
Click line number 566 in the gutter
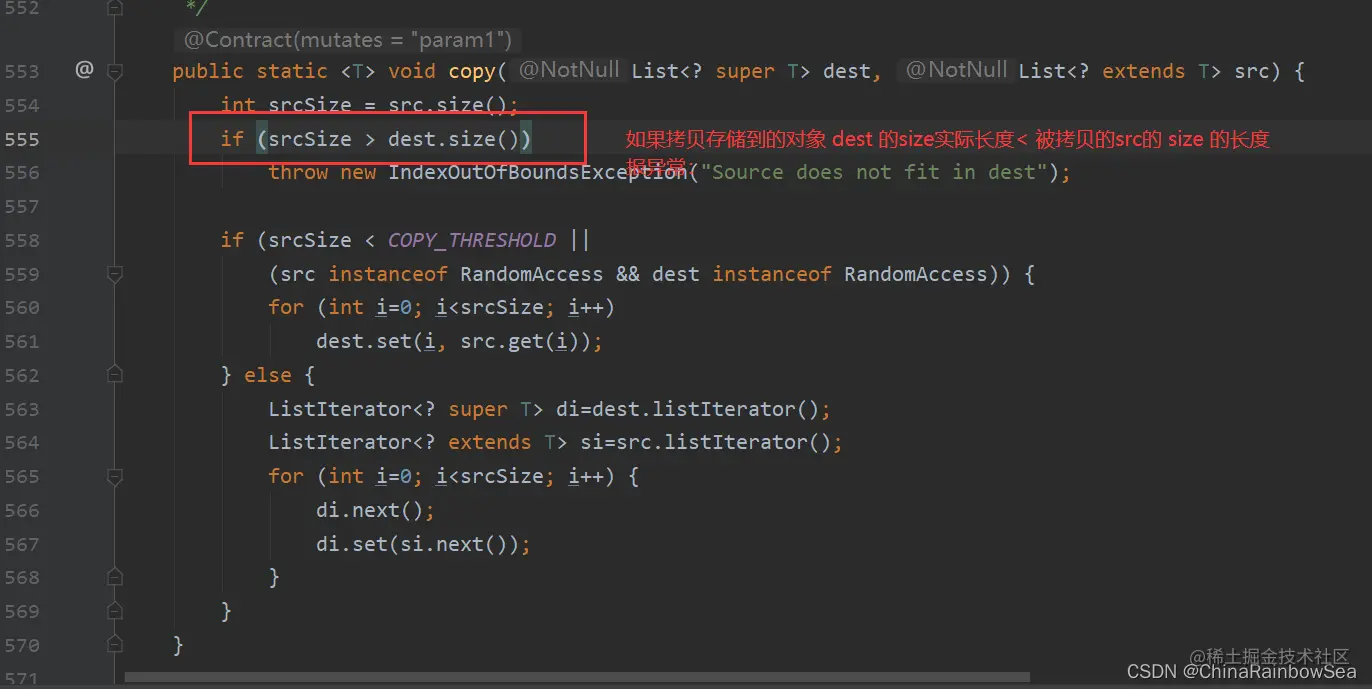coord(22,510)
